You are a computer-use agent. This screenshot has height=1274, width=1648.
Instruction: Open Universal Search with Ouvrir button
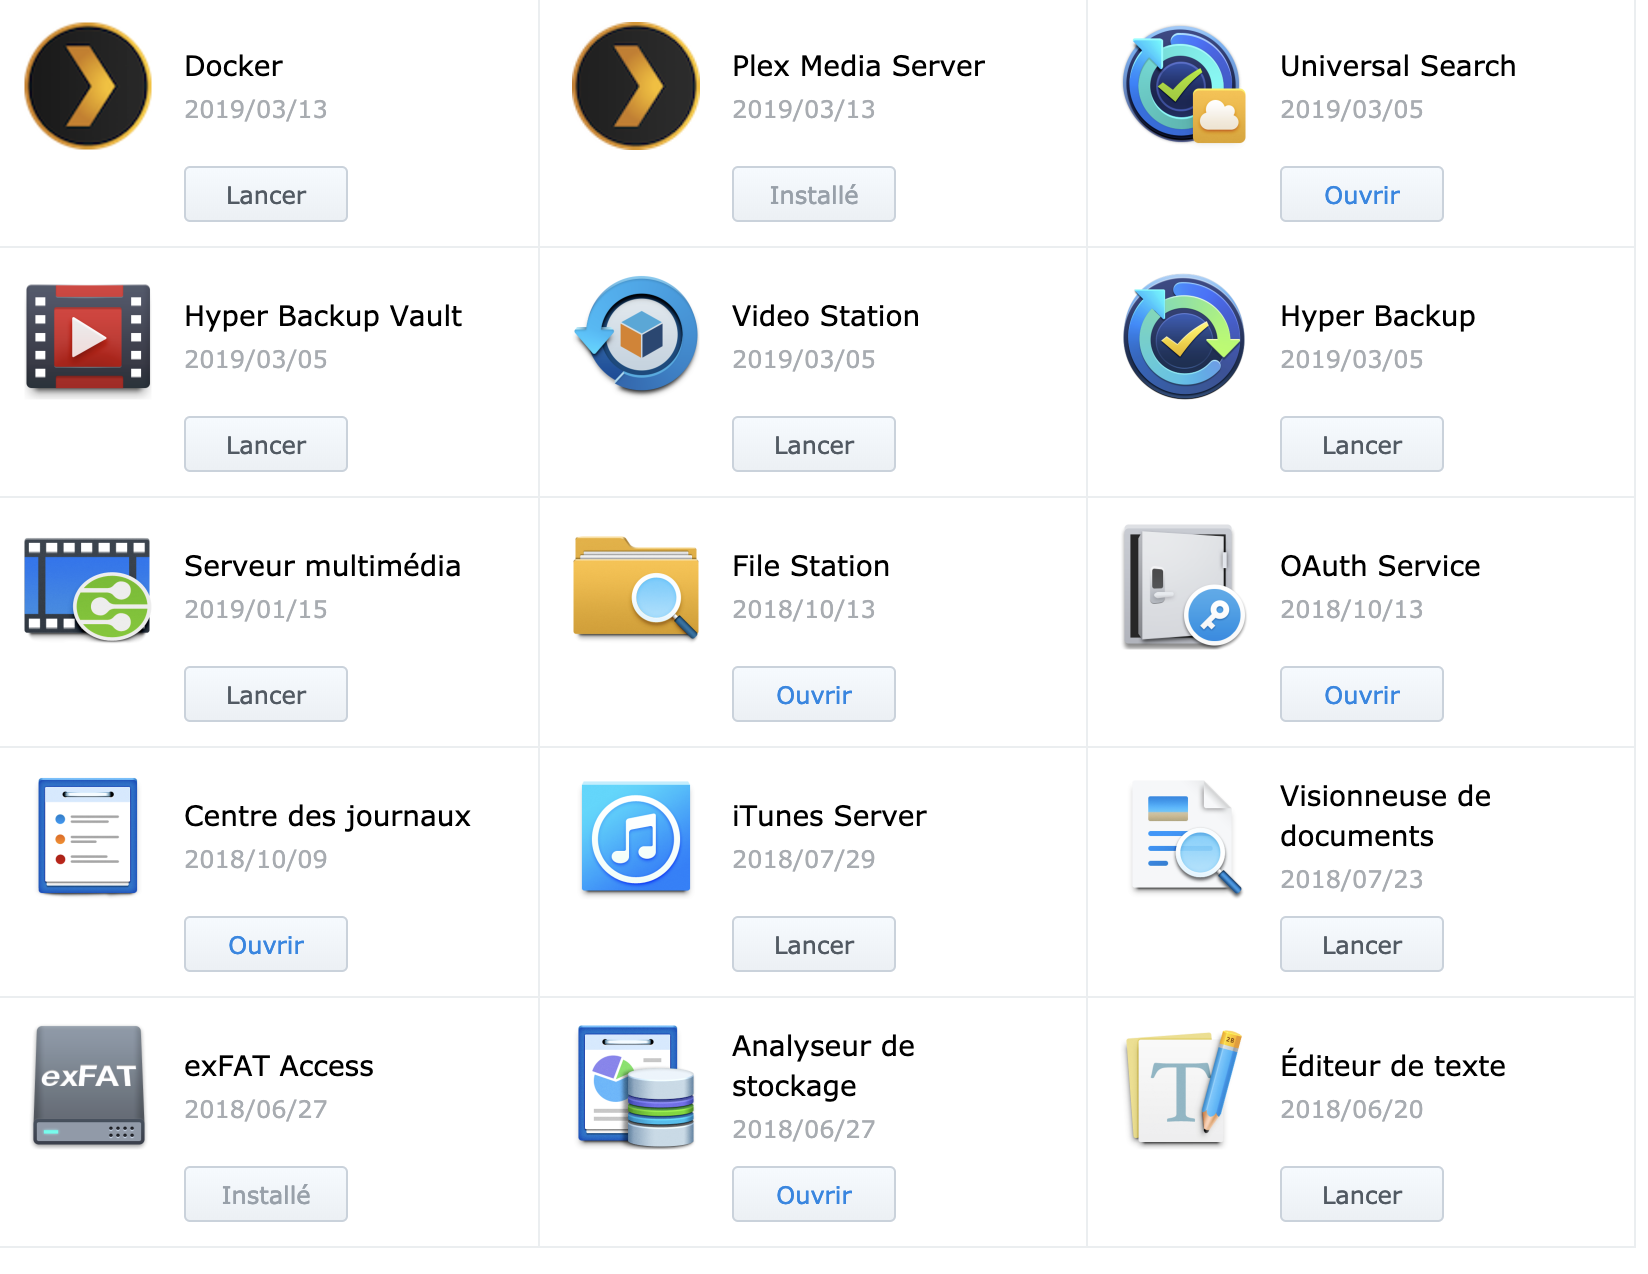click(x=1362, y=194)
